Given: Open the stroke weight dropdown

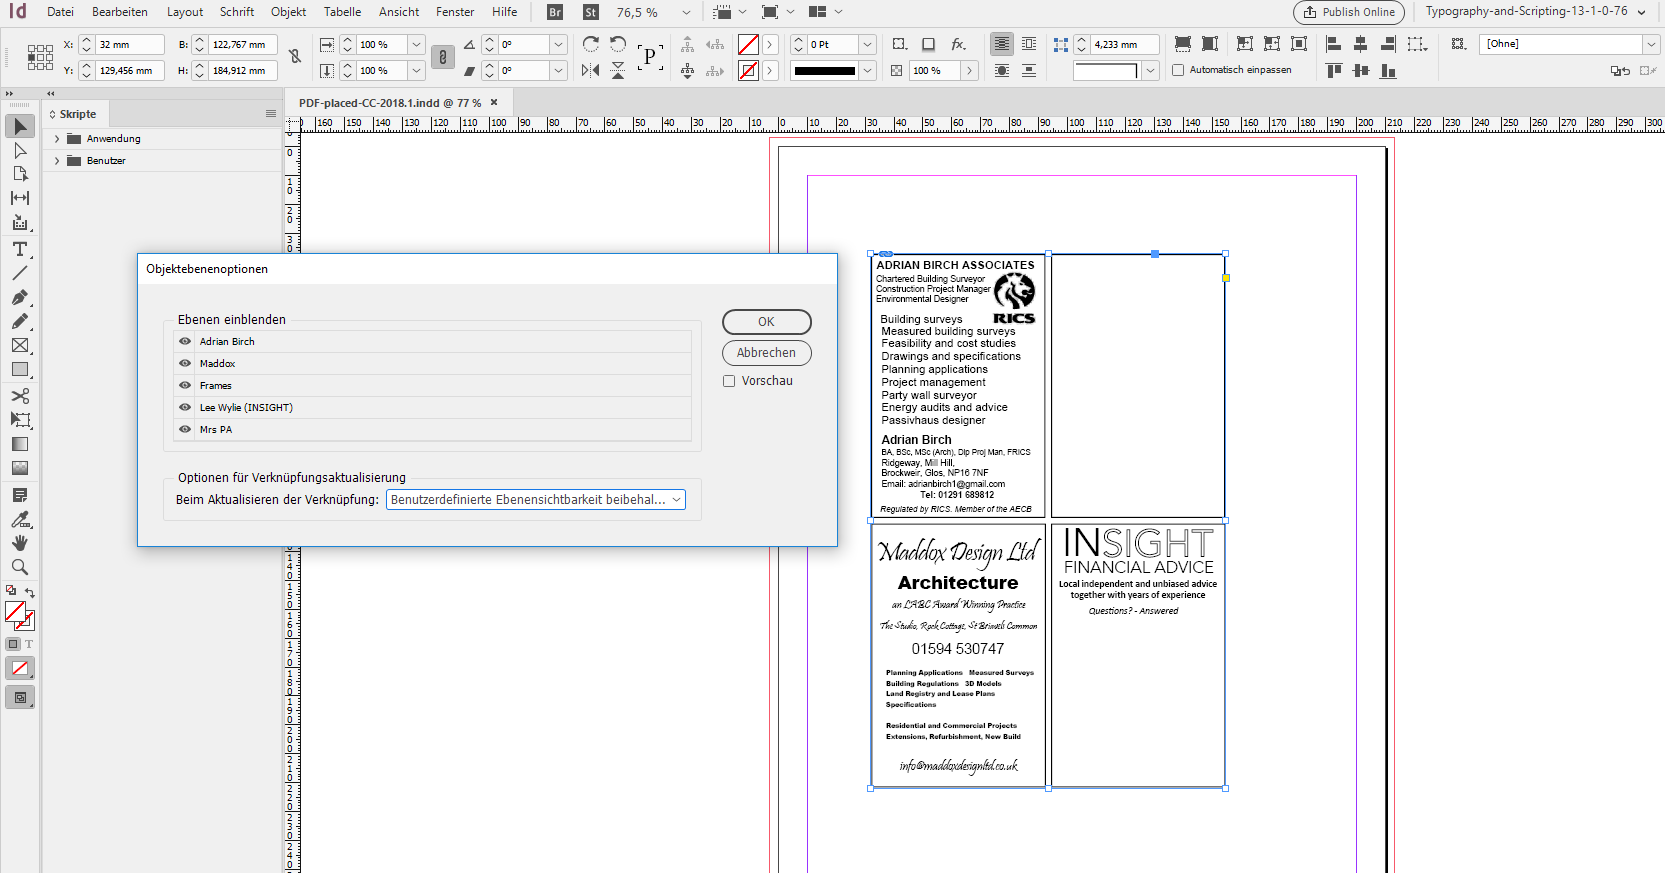Looking at the screenshot, I should [868, 44].
